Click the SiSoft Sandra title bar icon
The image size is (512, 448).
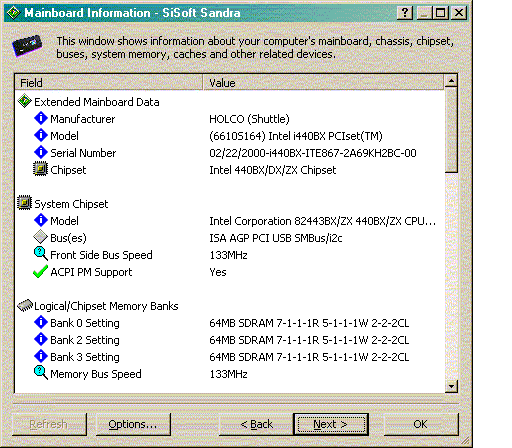13,13
